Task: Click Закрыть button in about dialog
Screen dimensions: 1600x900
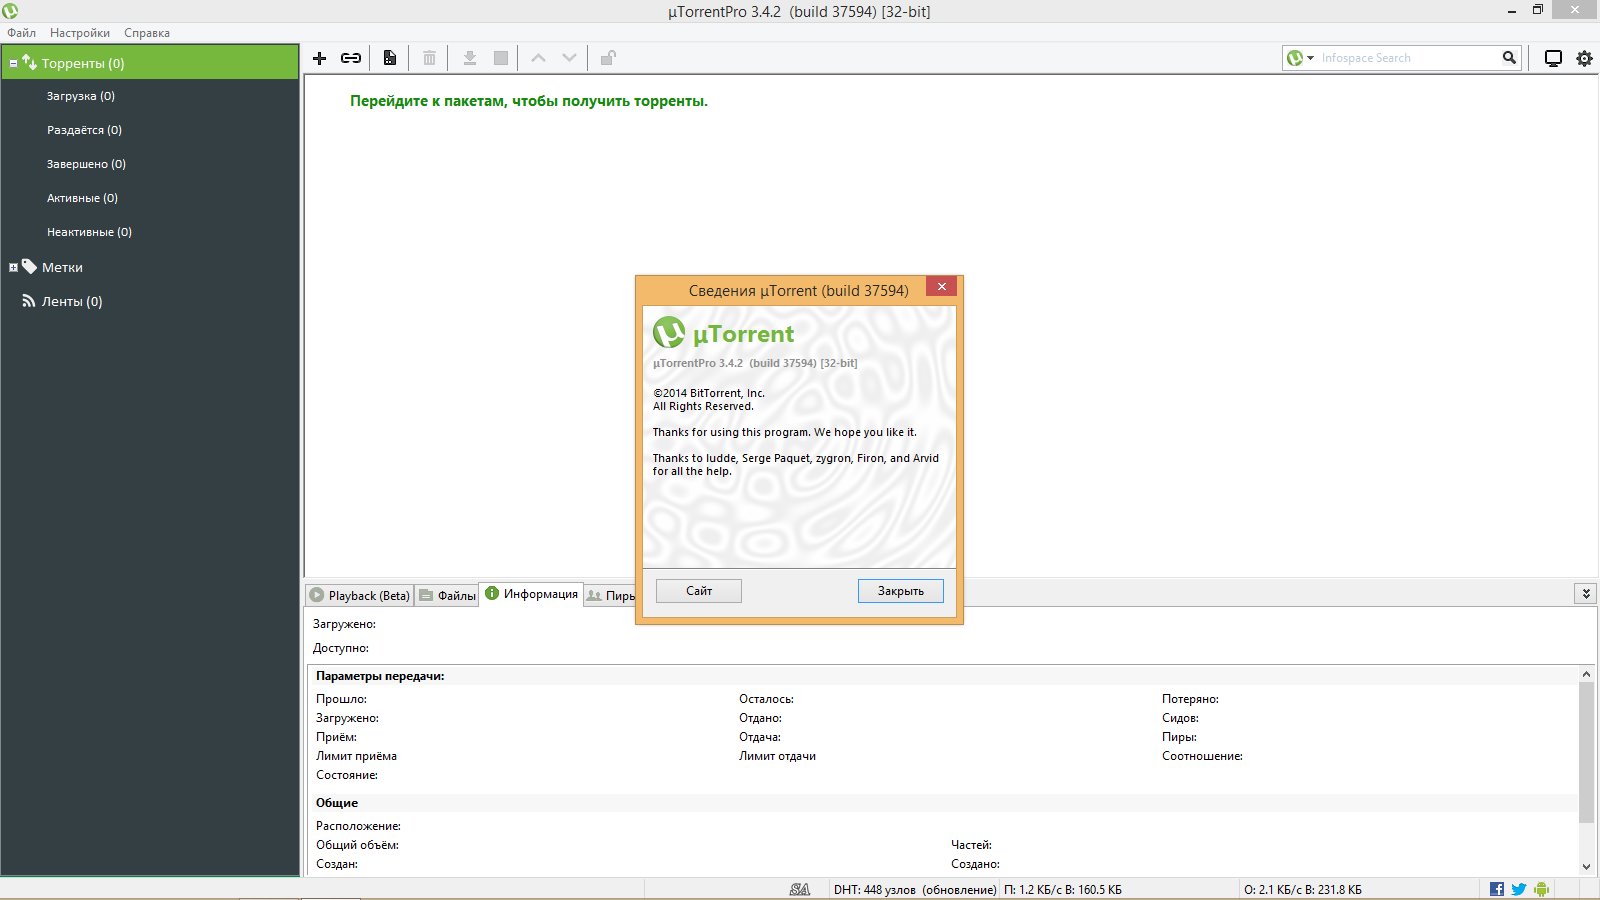Action: 901,591
